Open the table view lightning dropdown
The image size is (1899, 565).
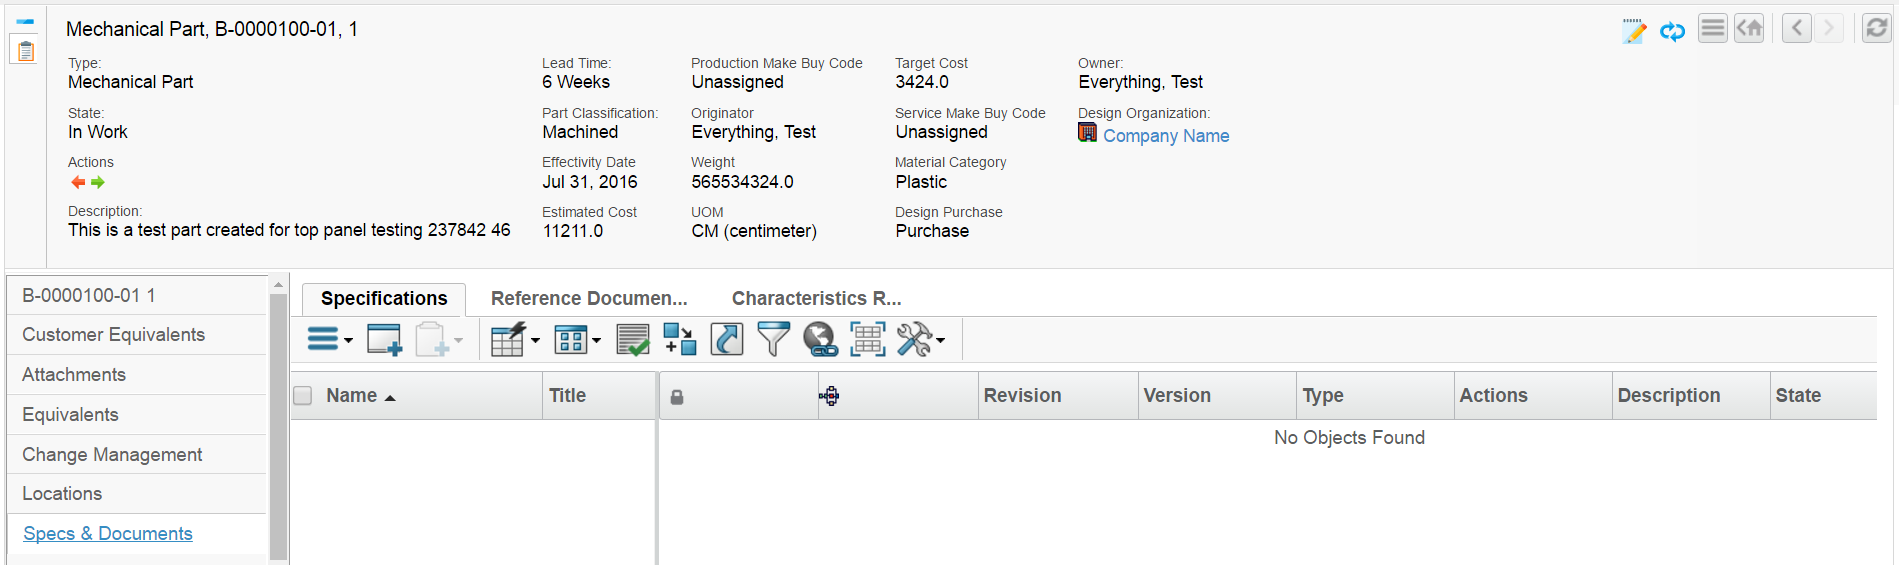point(514,340)
